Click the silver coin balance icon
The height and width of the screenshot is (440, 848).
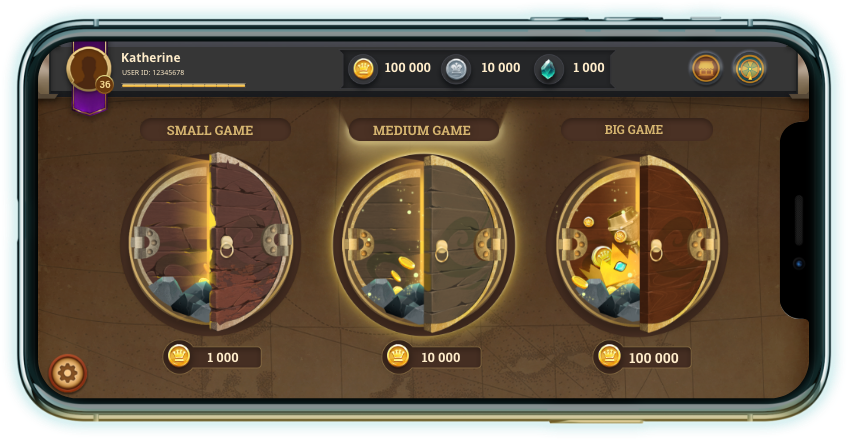456,69
